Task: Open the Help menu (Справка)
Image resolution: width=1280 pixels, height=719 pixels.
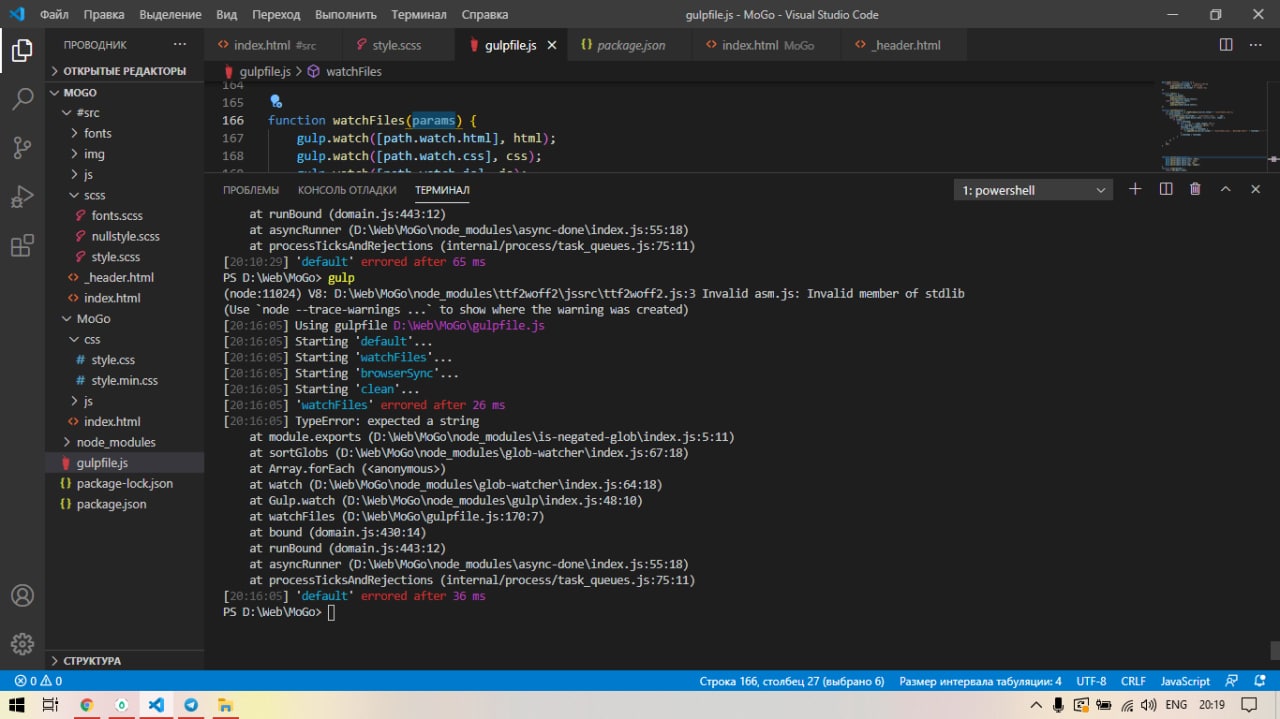Action: (485, 15)
